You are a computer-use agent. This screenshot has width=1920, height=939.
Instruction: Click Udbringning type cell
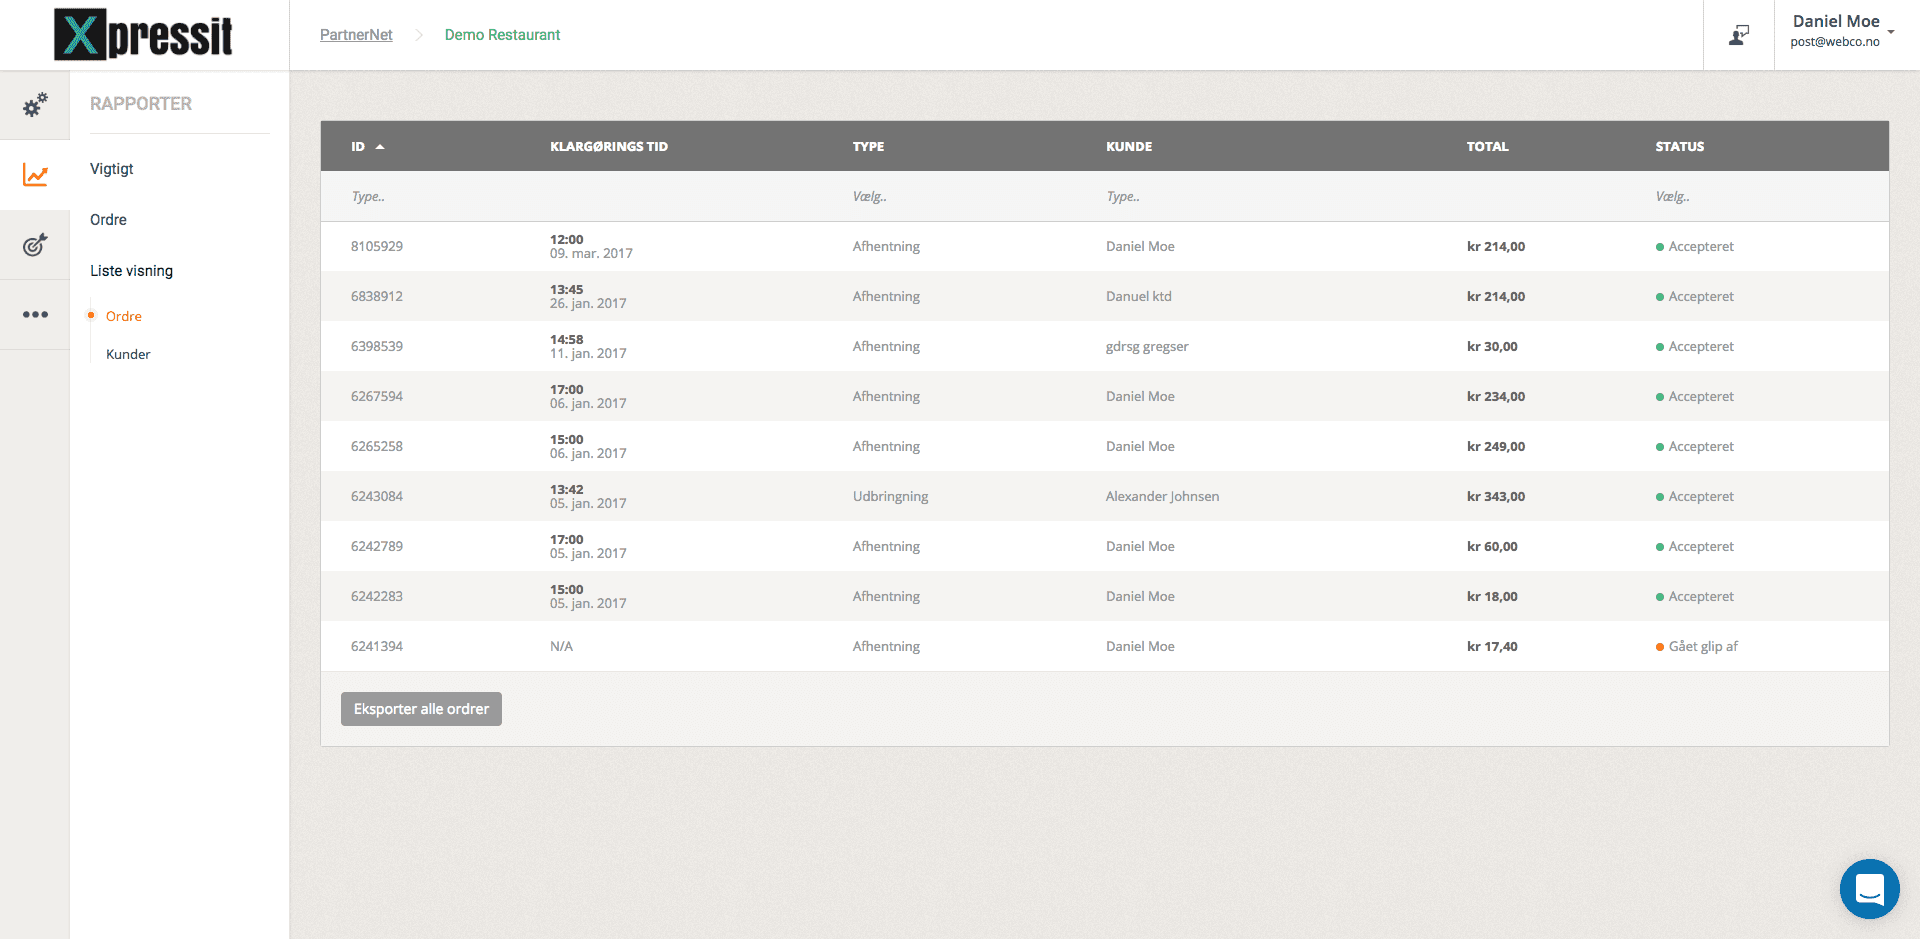tap(890, 497)
